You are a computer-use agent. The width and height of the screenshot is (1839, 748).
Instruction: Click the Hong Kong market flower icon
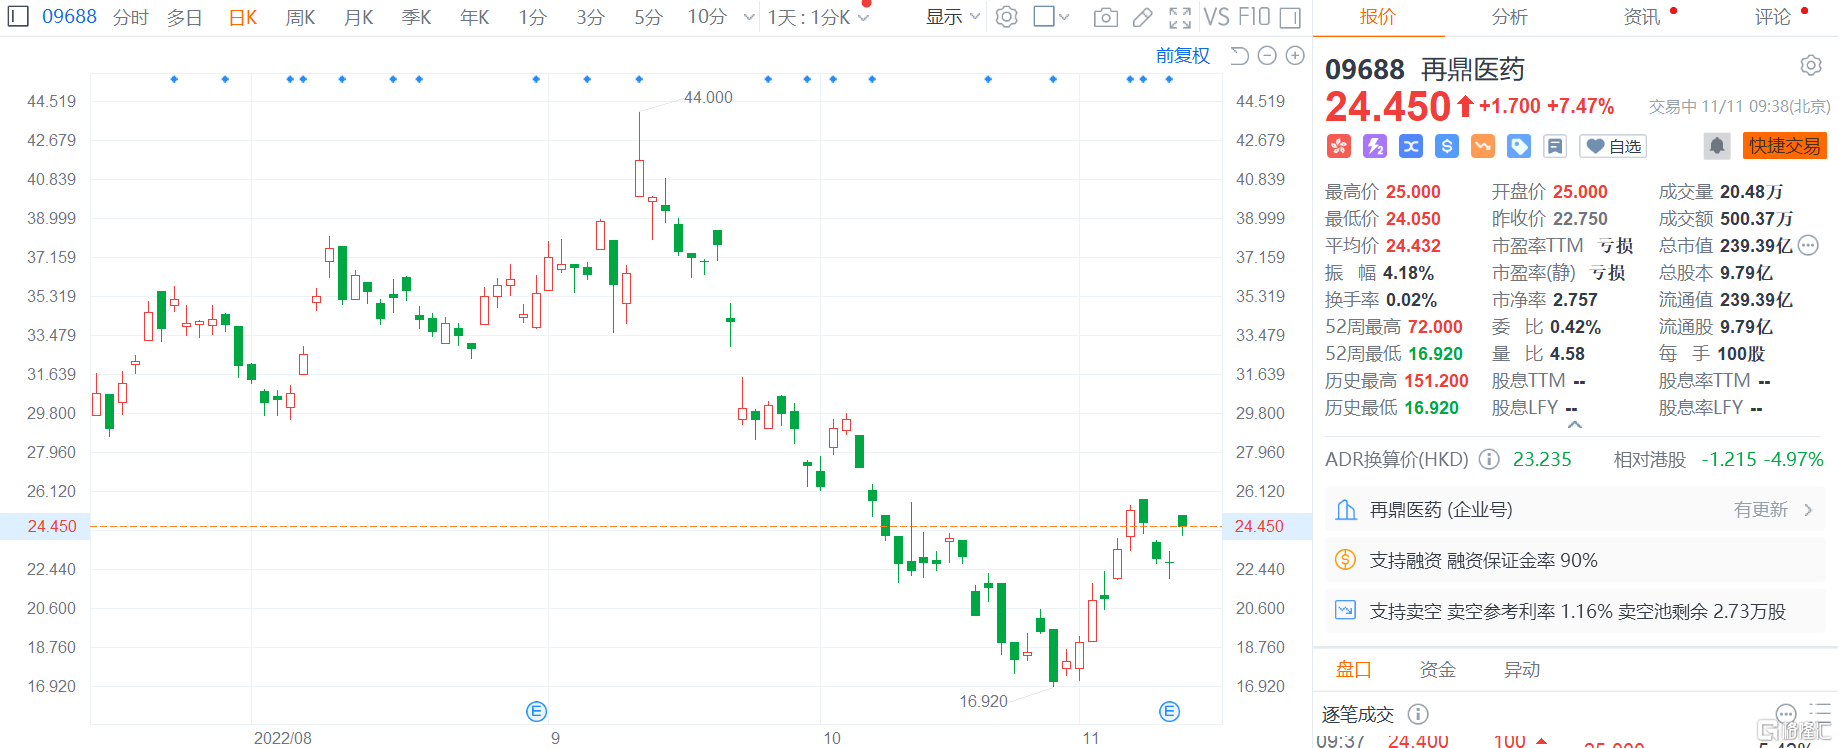1338,146
